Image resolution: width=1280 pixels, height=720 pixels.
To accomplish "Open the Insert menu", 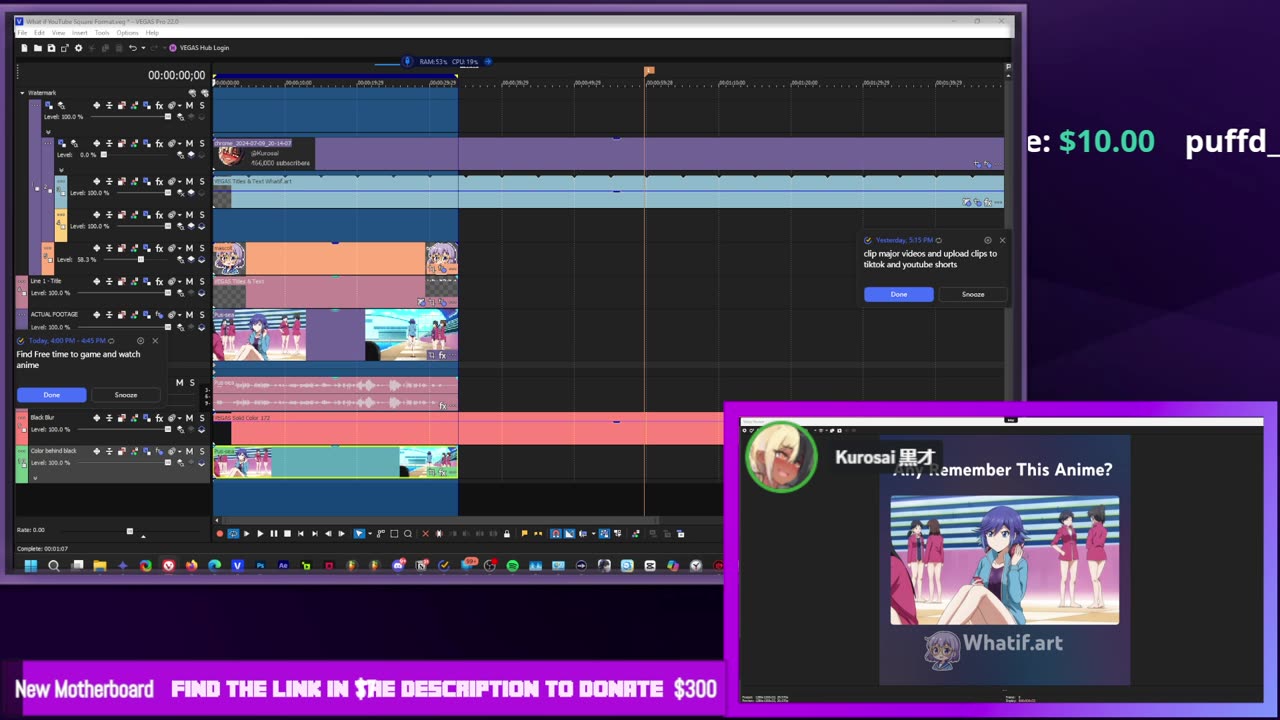I will click(79, 33).
